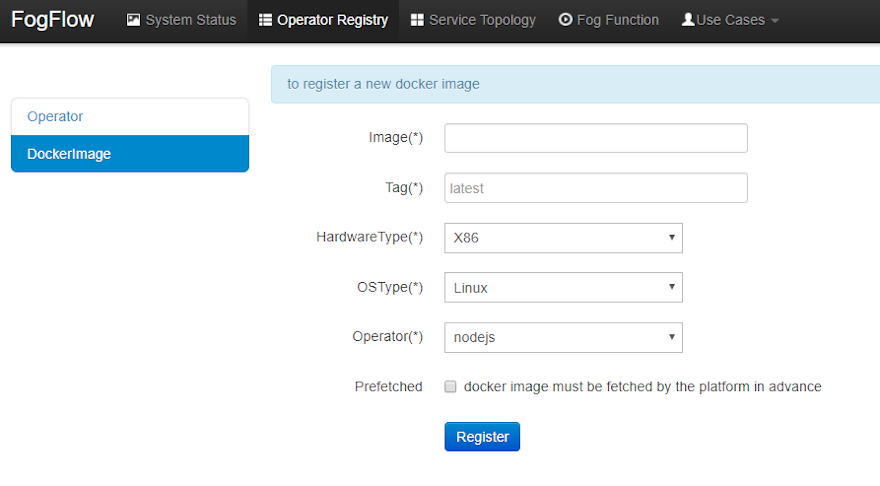Click the Use Cases user icon

(x=688, y=20)
